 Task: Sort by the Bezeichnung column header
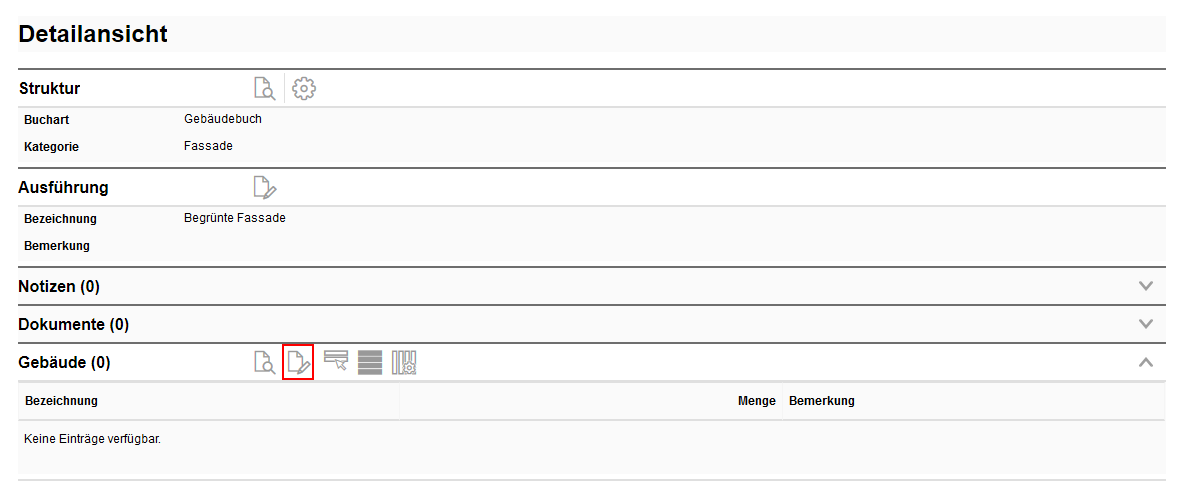coord(61,401)
